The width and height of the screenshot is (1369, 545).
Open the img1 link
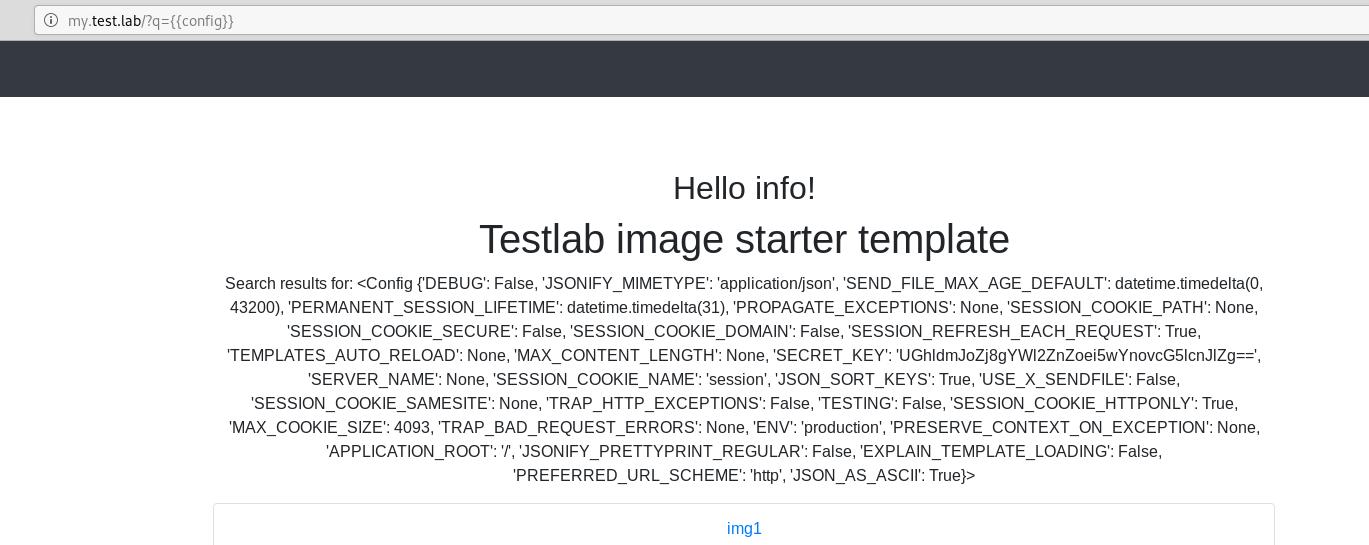point(744,529)
